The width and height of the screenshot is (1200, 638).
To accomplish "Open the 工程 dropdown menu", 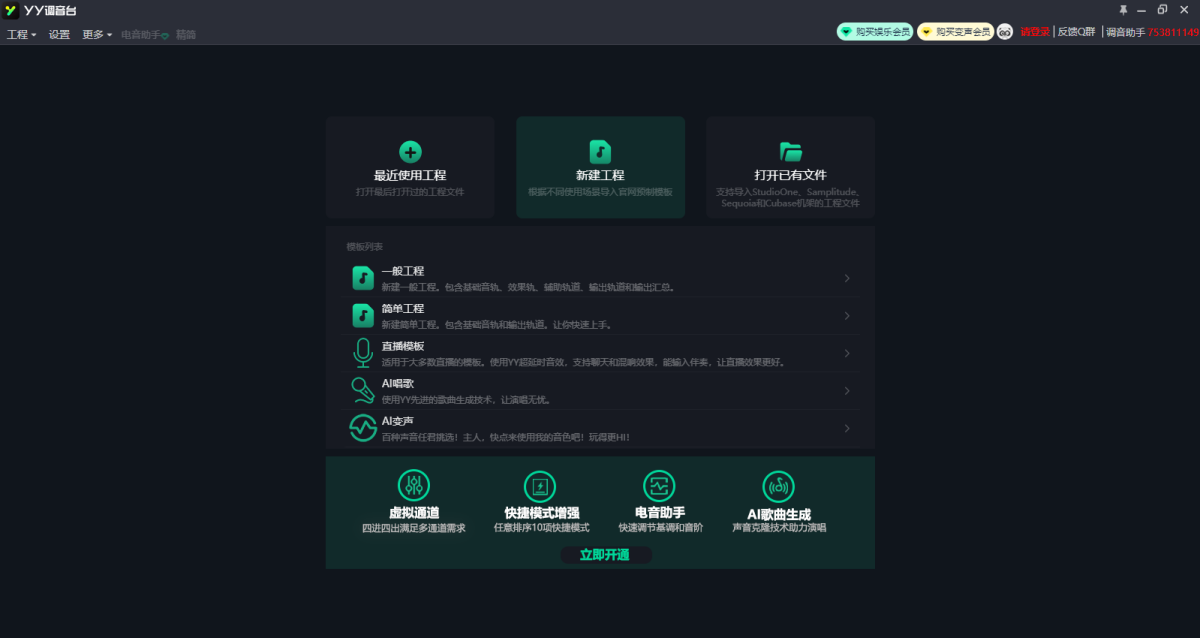I will (21, 34).
